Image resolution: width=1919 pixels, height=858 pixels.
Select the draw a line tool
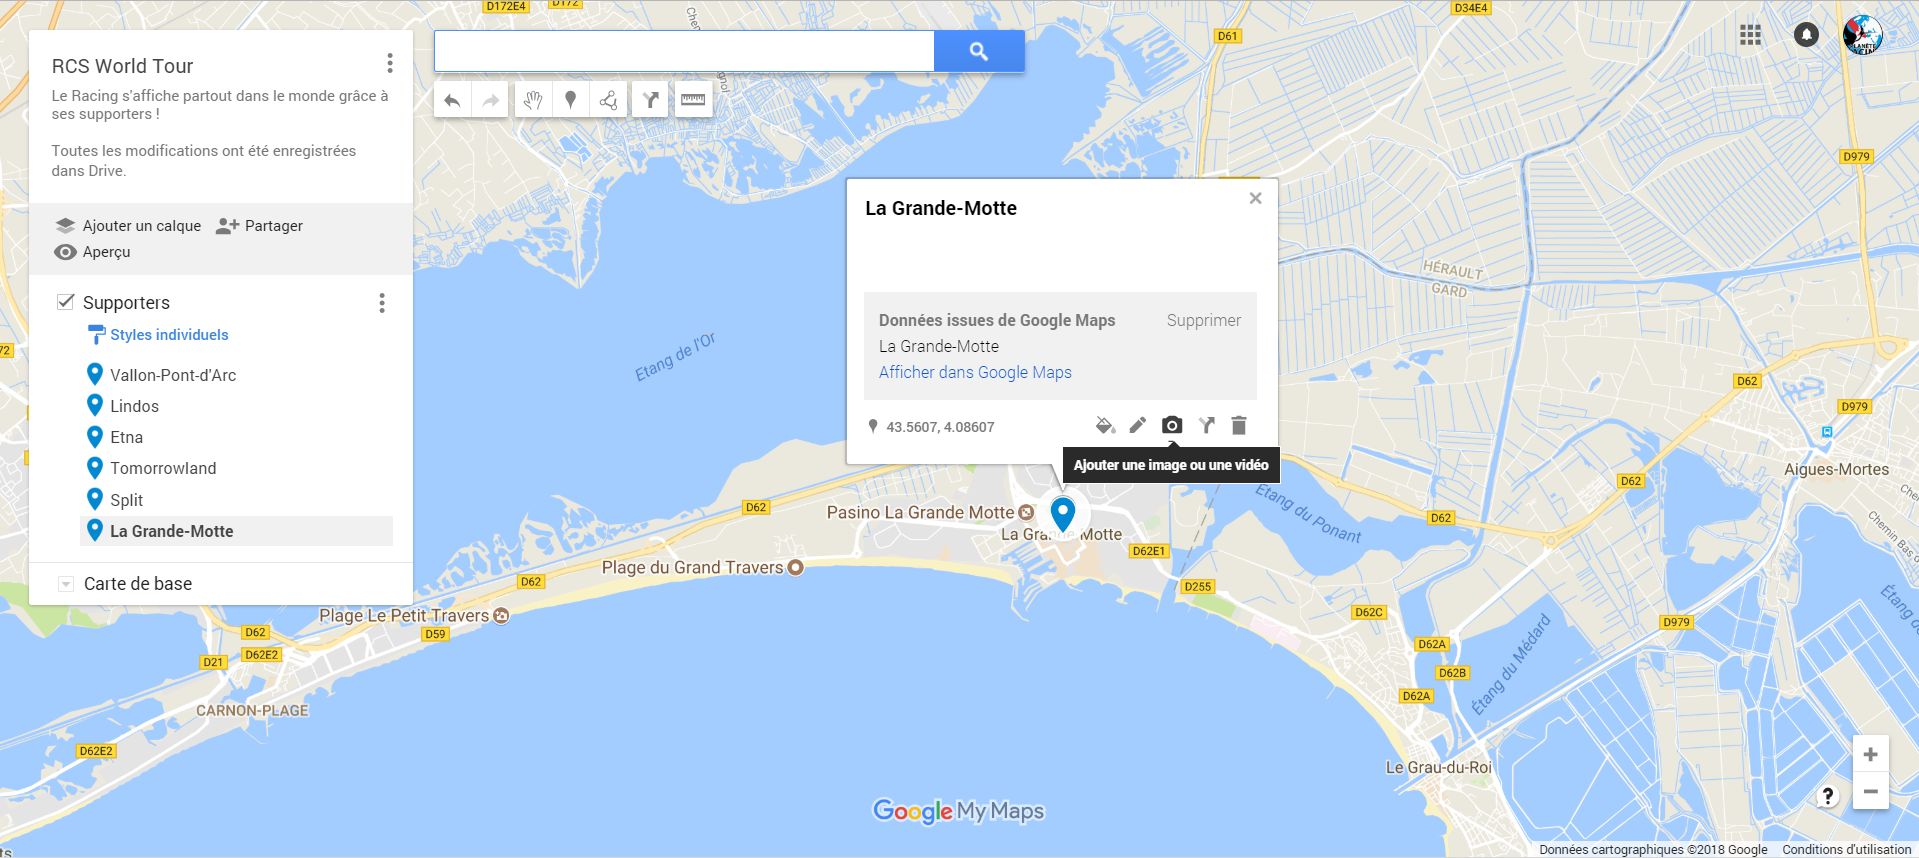[608, 100]
